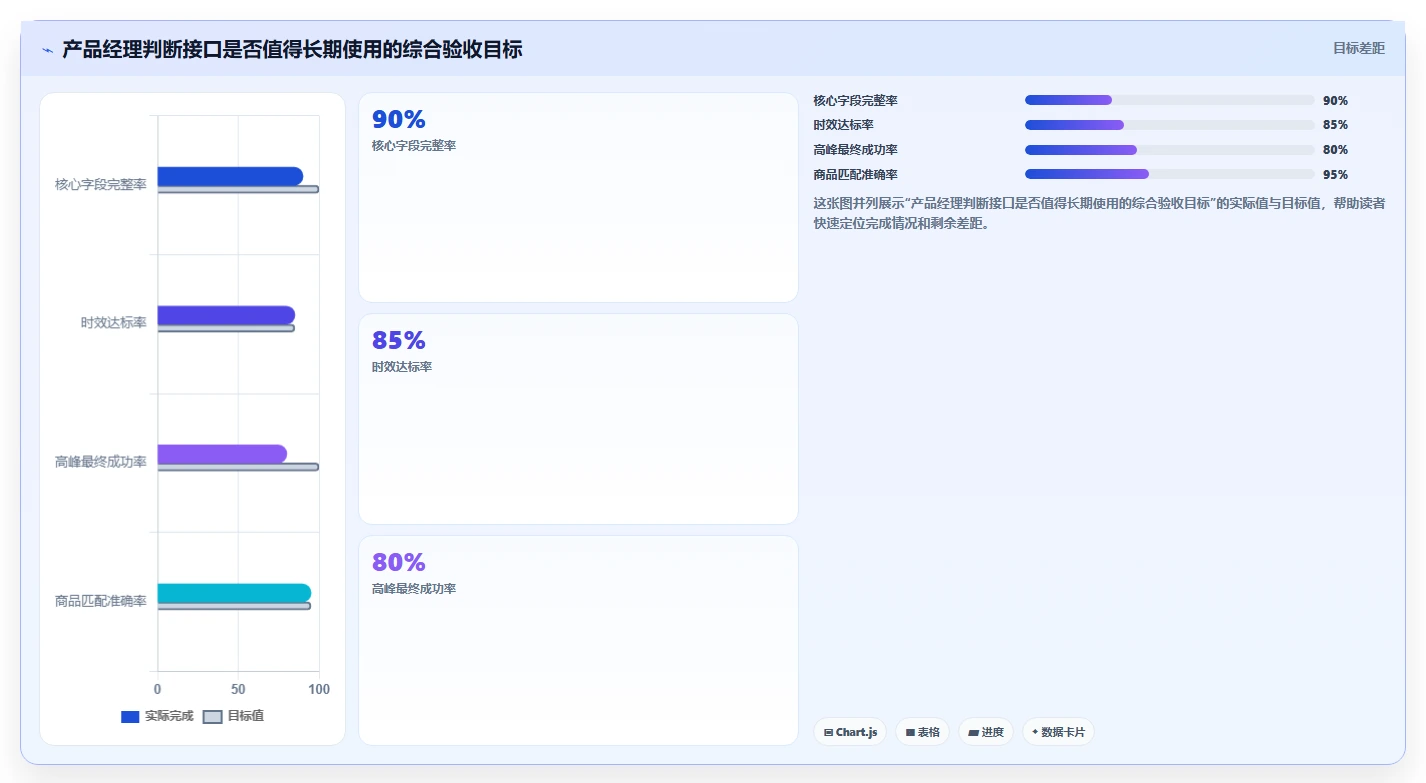Click 商品匹配准确率 label in progress list
The width and height of the screenshot is (1426, 783).
[x=855, y=174]
